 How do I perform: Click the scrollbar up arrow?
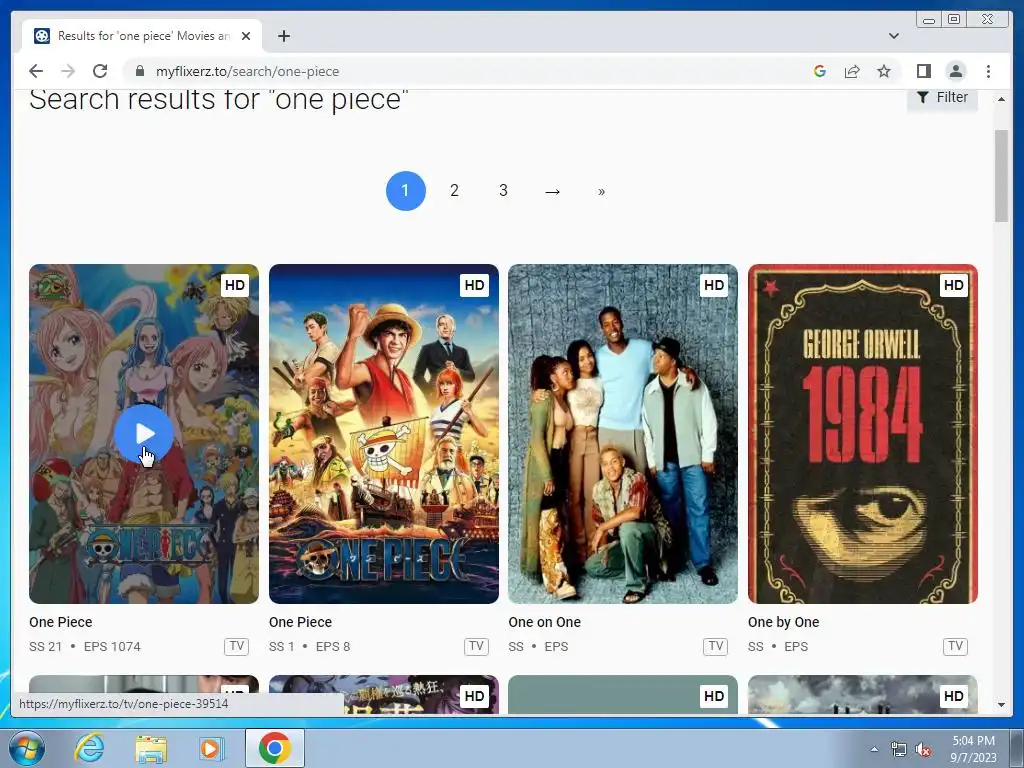(1001, 99)
